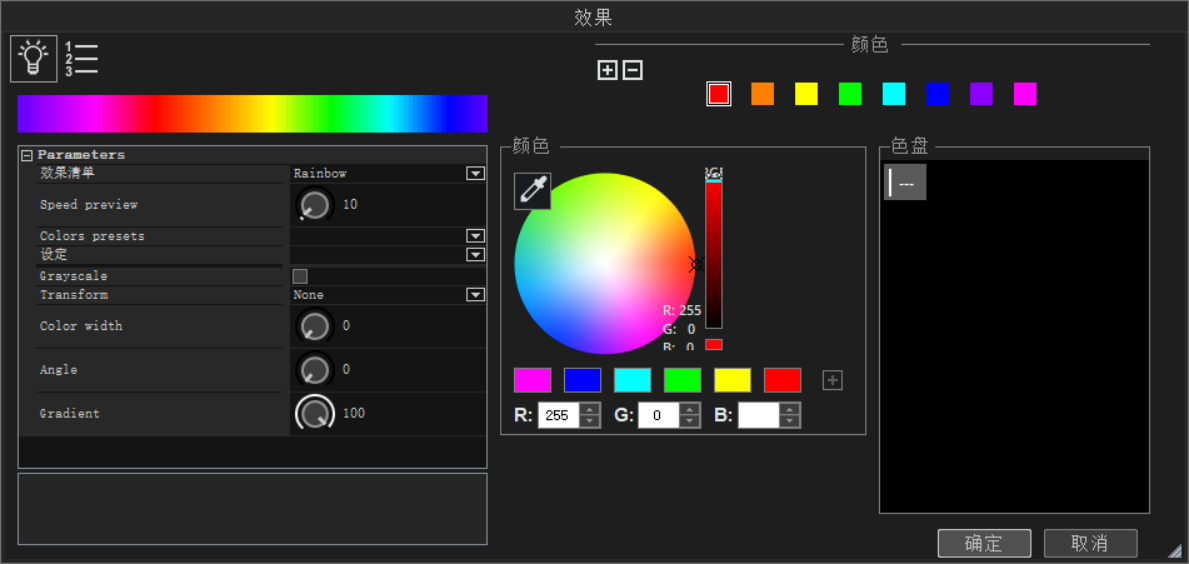Click the light bulb effect icon
This screenshot has width=1189, height=564.
coord(33,58)
